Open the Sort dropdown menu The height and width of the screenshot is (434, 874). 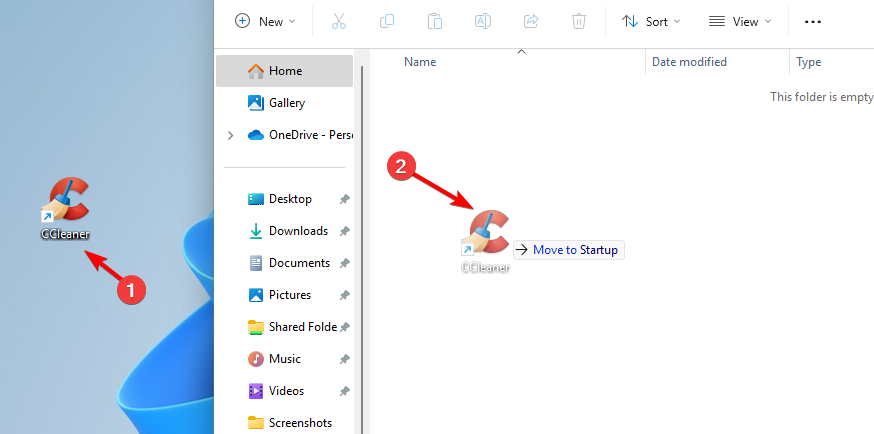[x=651, y=22]
